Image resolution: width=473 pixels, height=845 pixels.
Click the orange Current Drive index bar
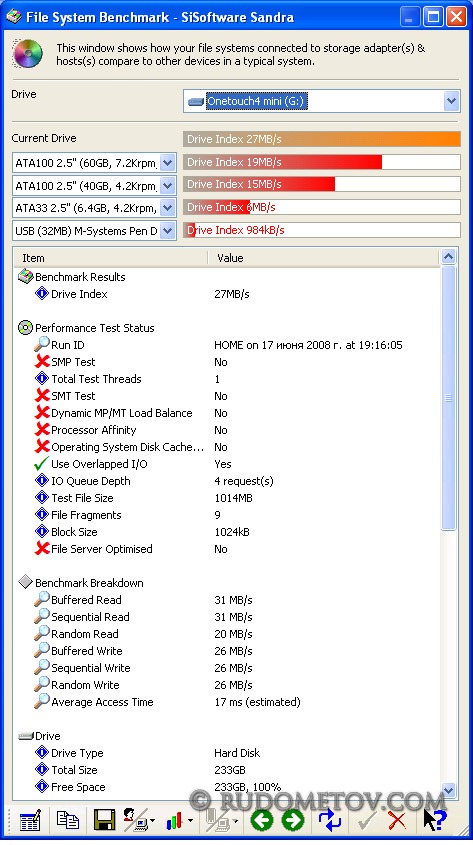[x=322, y=139]
